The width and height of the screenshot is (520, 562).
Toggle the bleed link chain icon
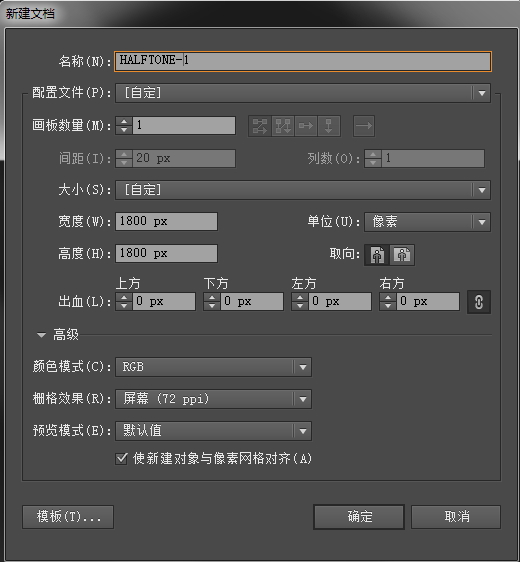tap(479, 302)
